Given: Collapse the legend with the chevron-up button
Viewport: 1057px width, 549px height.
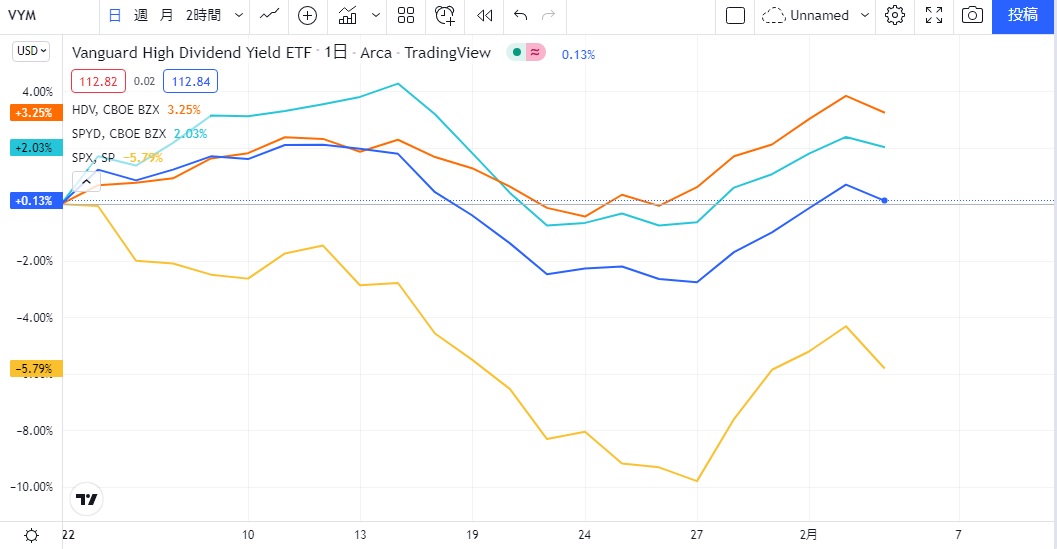Looking at the screenshot, I should (86, 182).
